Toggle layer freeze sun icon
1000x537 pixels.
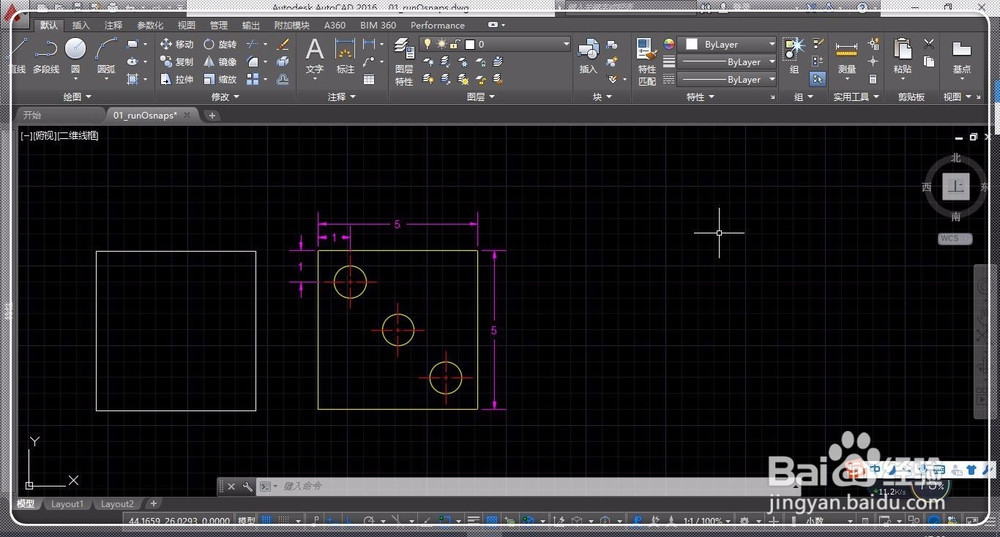(441, 44)
